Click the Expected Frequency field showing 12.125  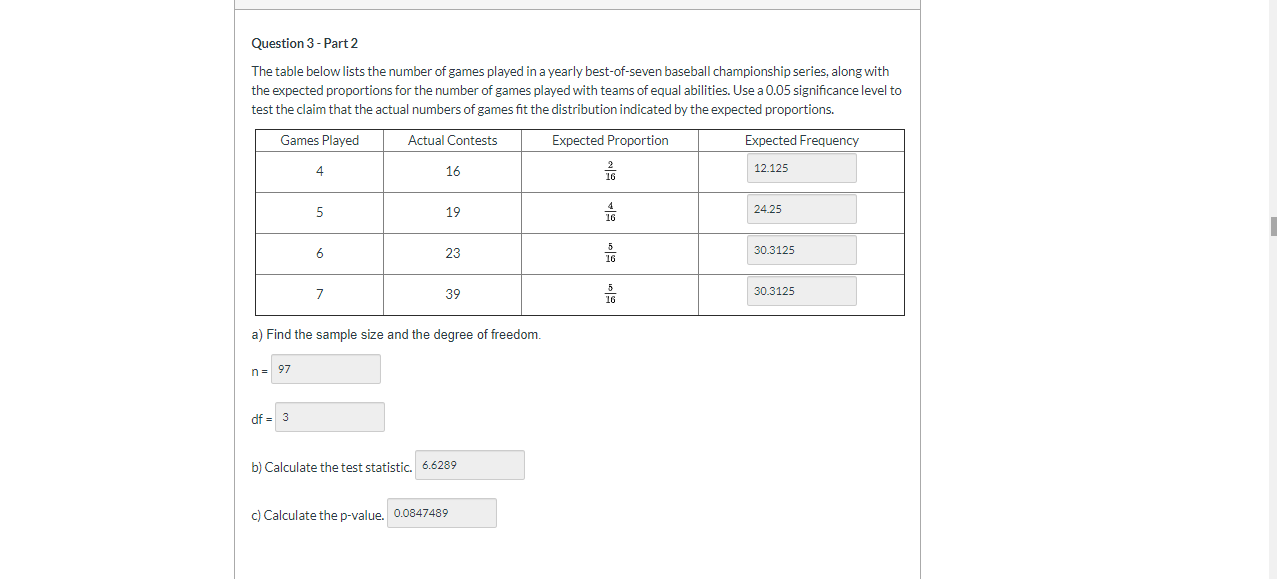800,168
